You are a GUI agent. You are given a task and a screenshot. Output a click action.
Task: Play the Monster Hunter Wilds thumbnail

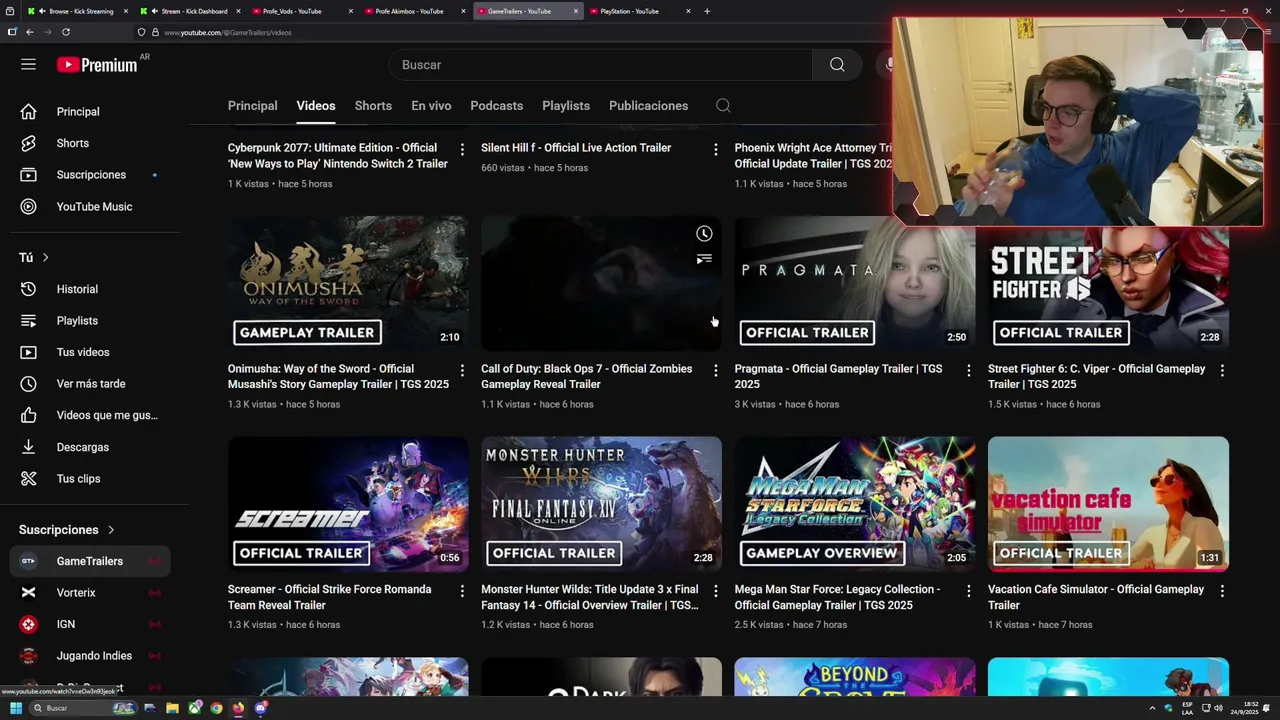(601, 504)
